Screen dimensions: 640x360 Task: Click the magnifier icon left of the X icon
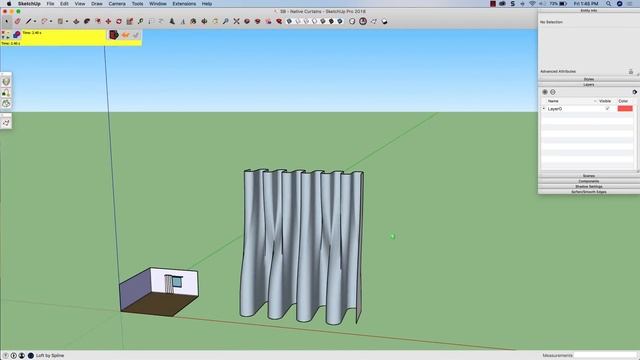(x=225, y=21)
